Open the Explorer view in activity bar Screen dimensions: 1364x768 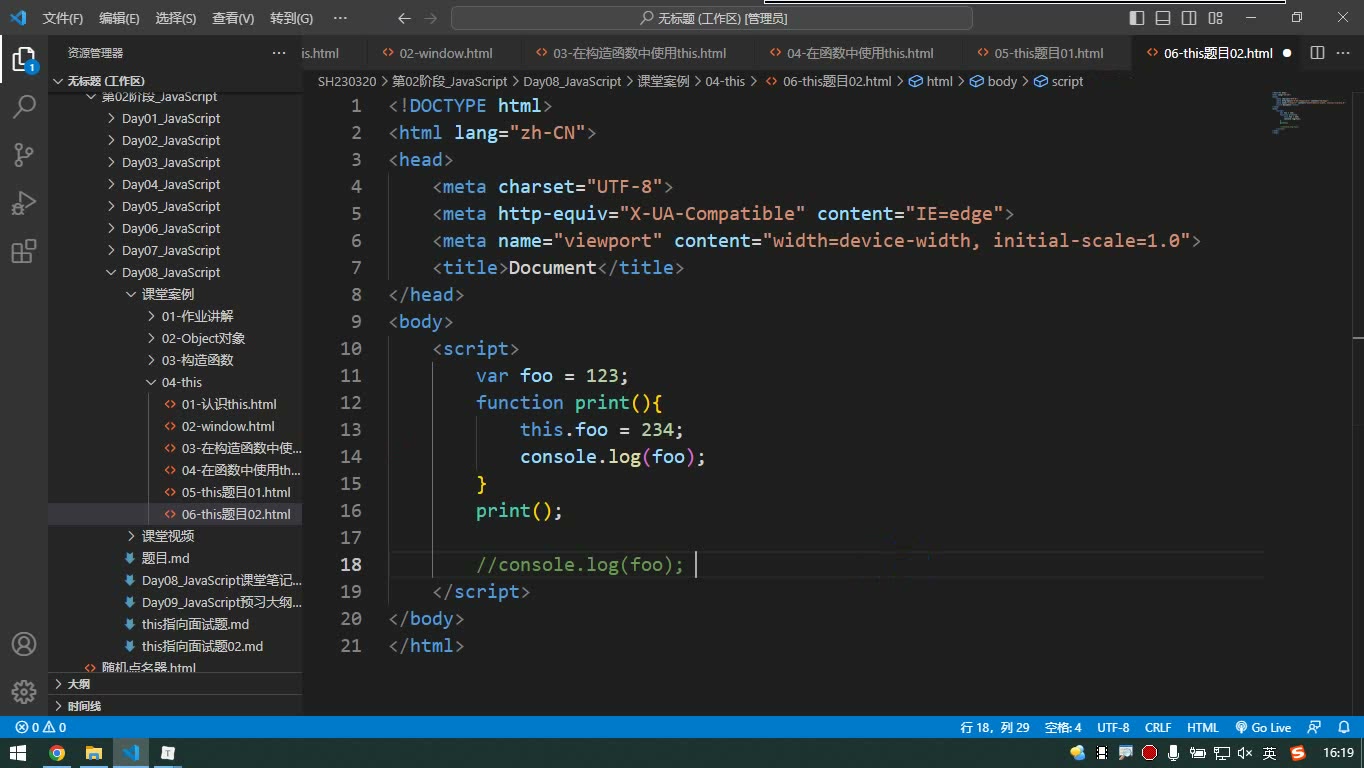pyautogui.click(x=24, y=58)
